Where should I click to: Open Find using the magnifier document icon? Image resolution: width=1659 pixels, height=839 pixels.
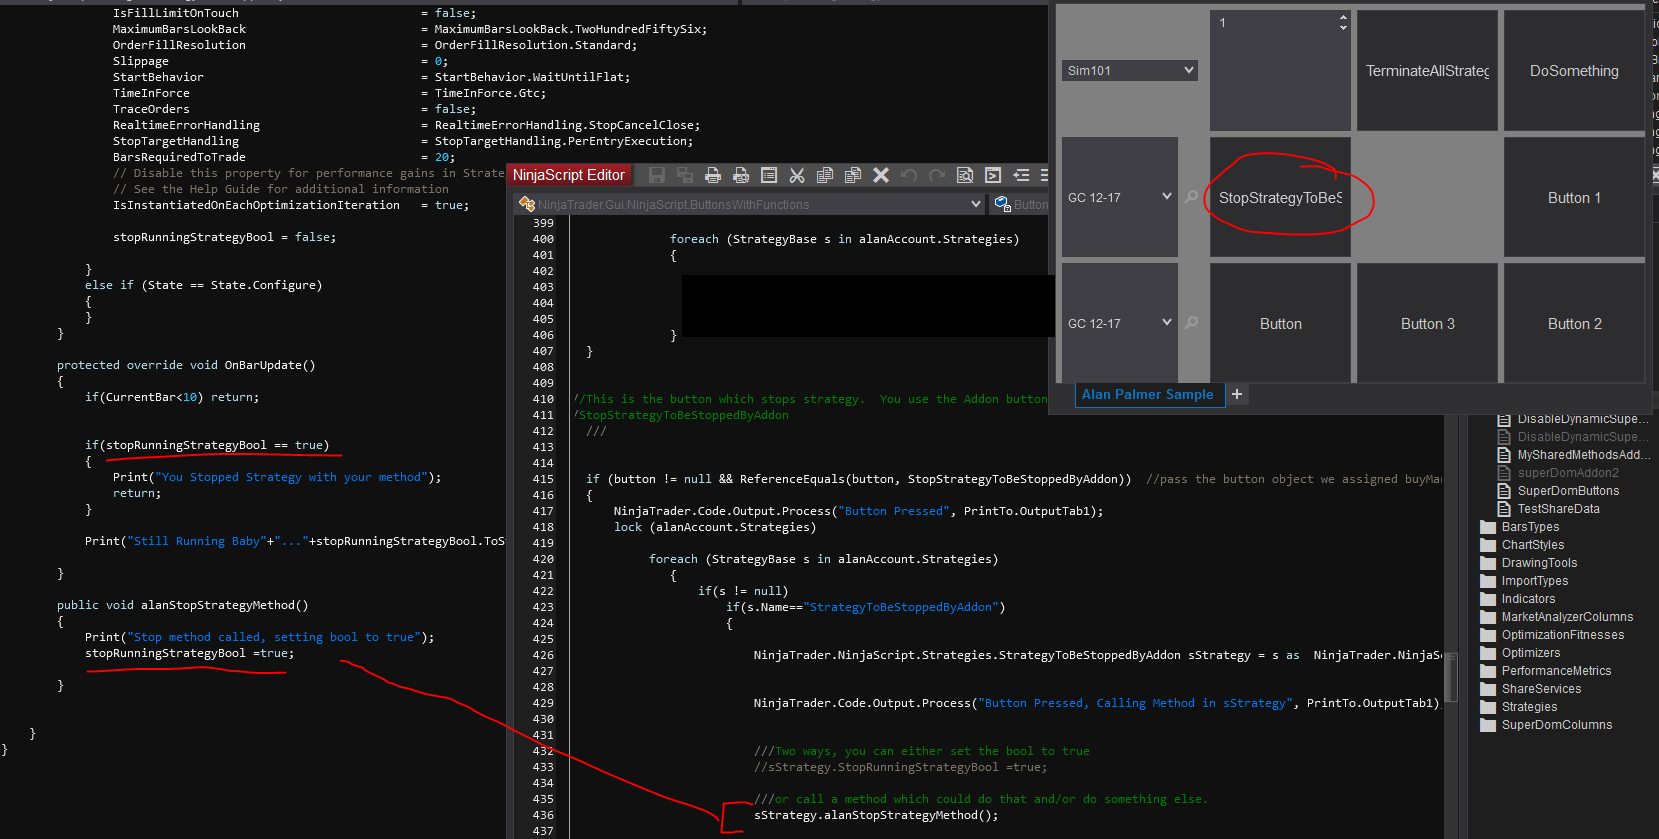pyautogui.click(x=965, y=175)
